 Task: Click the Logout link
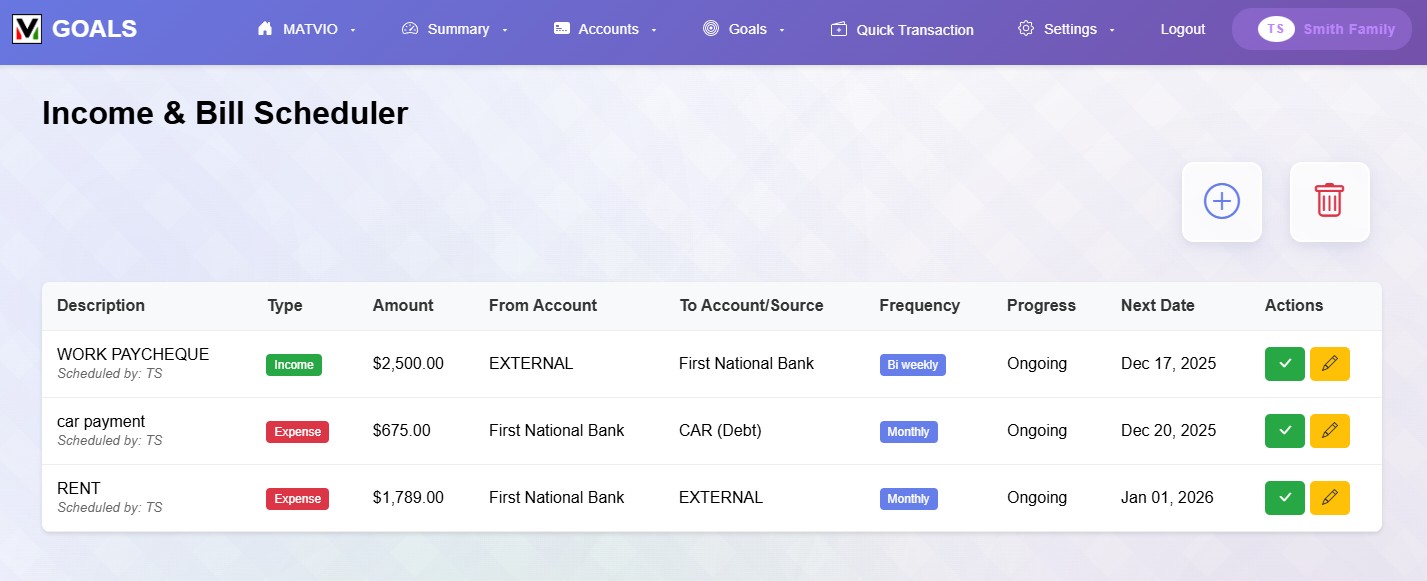pyautogui.click(x=1182, y=29)
